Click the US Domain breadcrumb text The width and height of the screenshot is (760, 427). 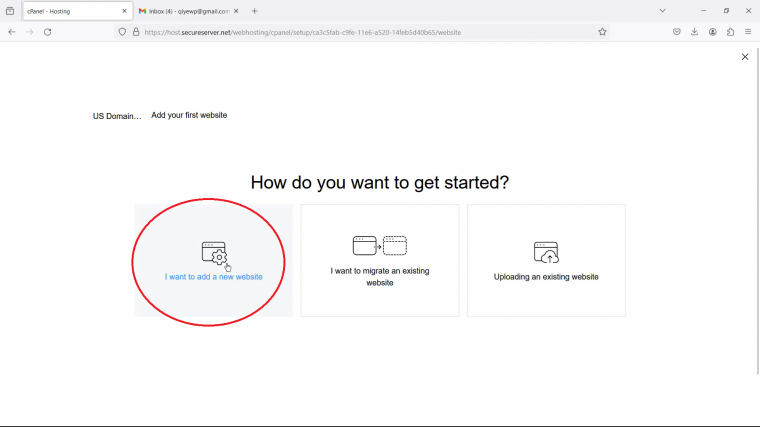coord(117,116)
